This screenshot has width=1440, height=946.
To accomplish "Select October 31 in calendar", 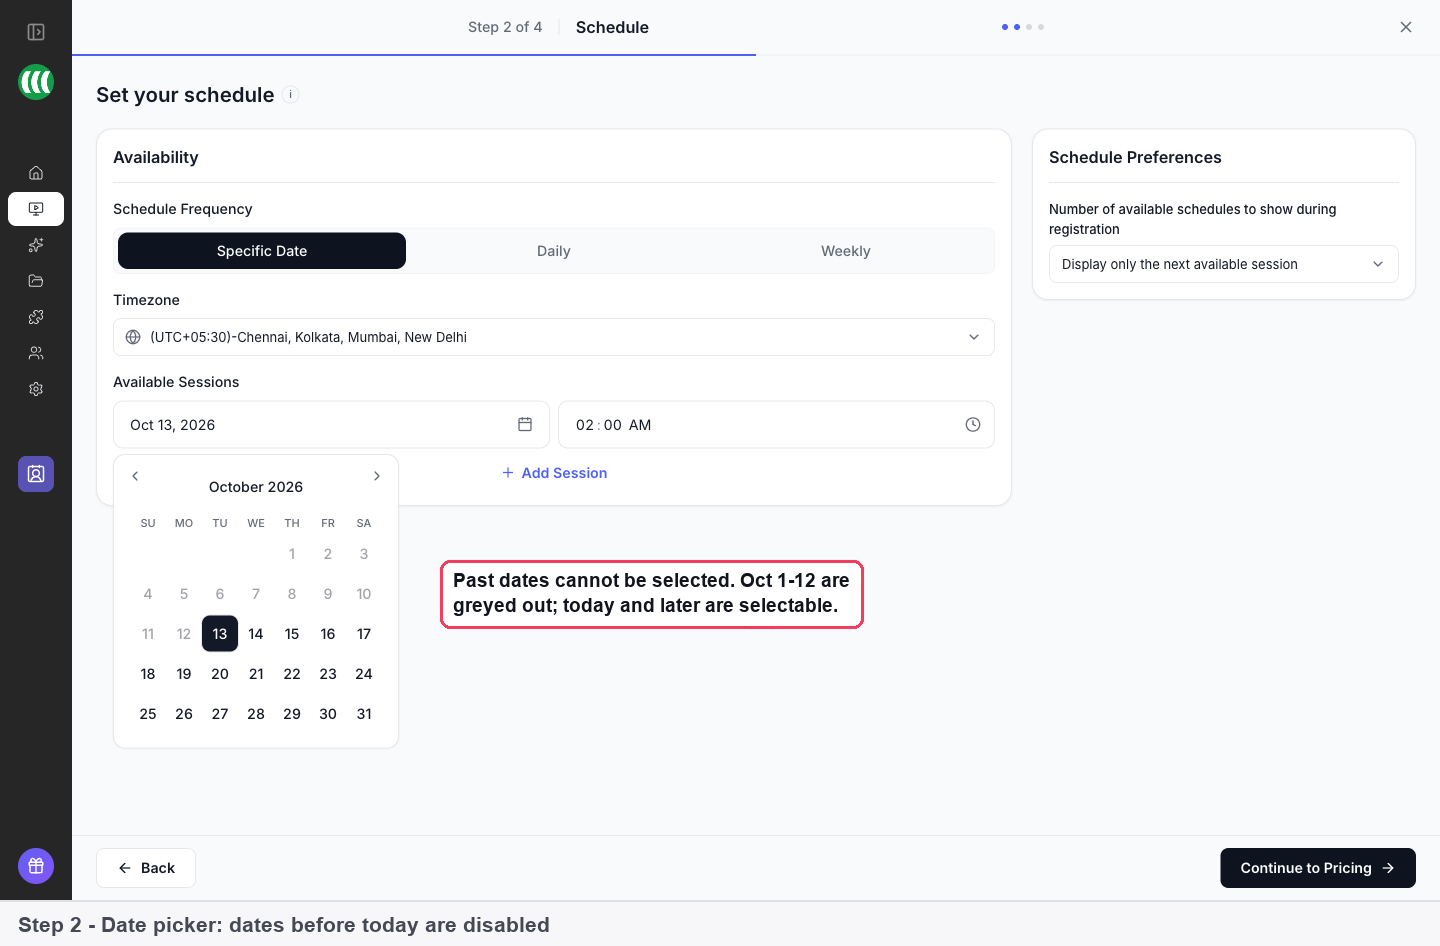I will pos(364,714).
